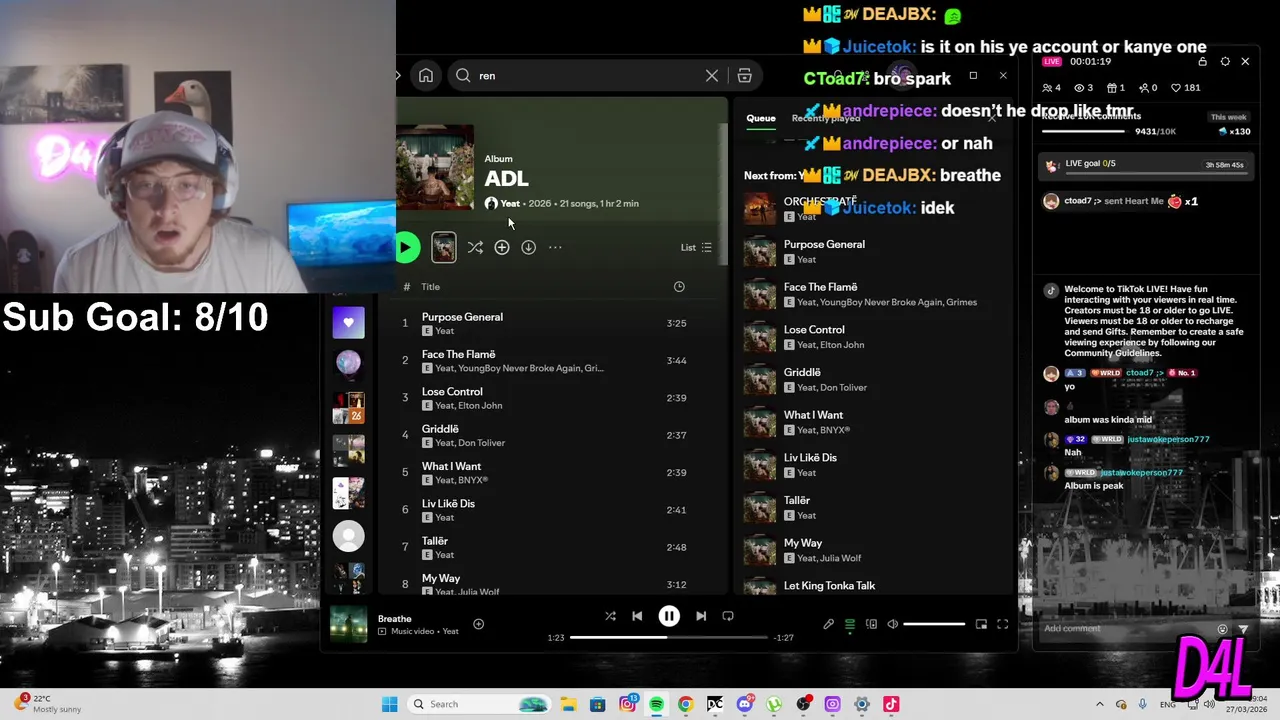This screenshot has width=1280, height=720.
Task: Expand the system tray hidden icons chevron
Action: coord(1100,704)
